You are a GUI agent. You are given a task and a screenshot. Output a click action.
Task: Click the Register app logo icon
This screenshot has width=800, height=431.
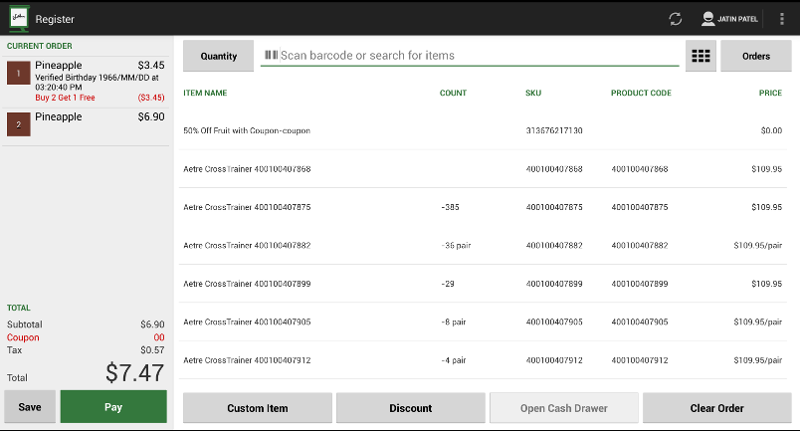(19, 18)
